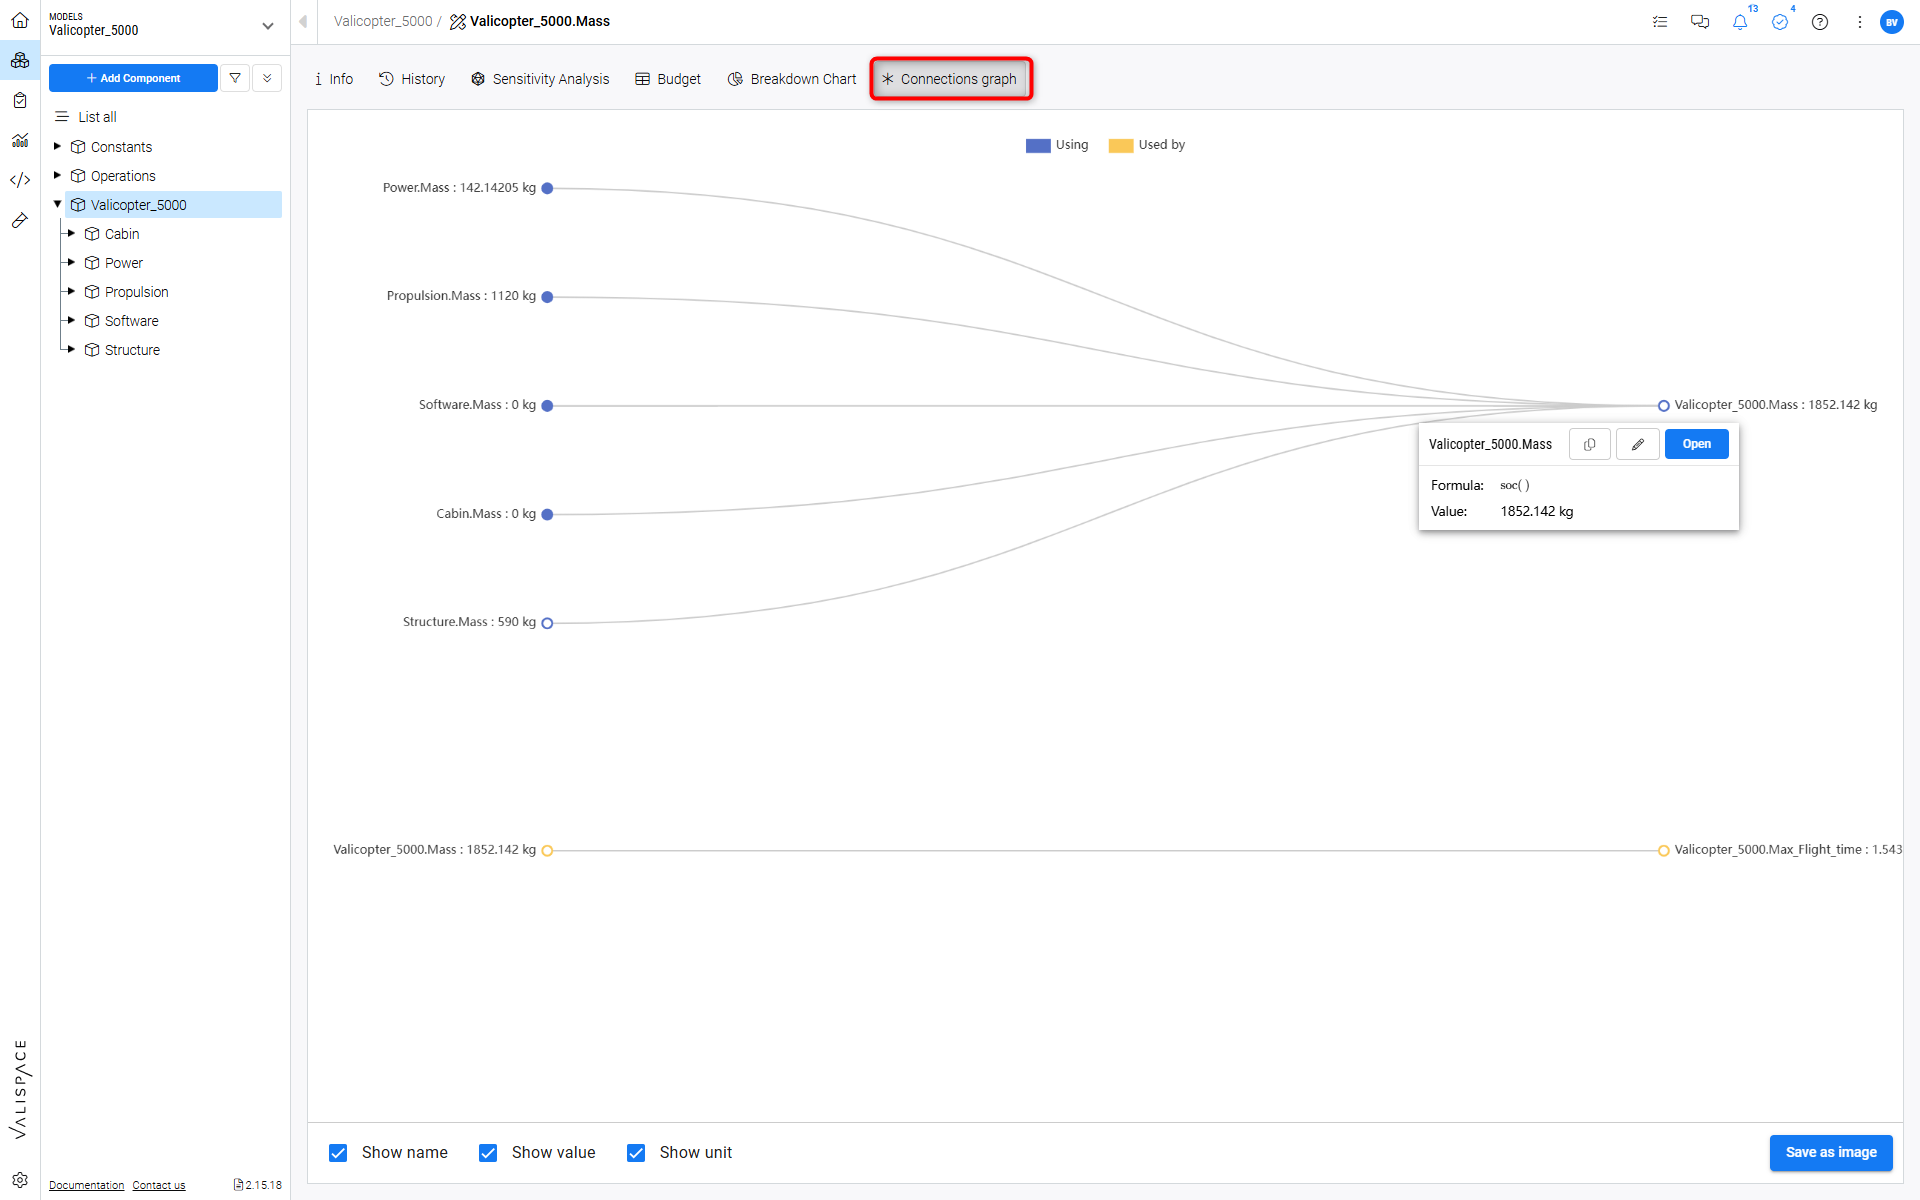The height and width of the screenshot is (1200, 1920).
Task: Open the scripting code icon in sidebar
Action: (20, 180)
